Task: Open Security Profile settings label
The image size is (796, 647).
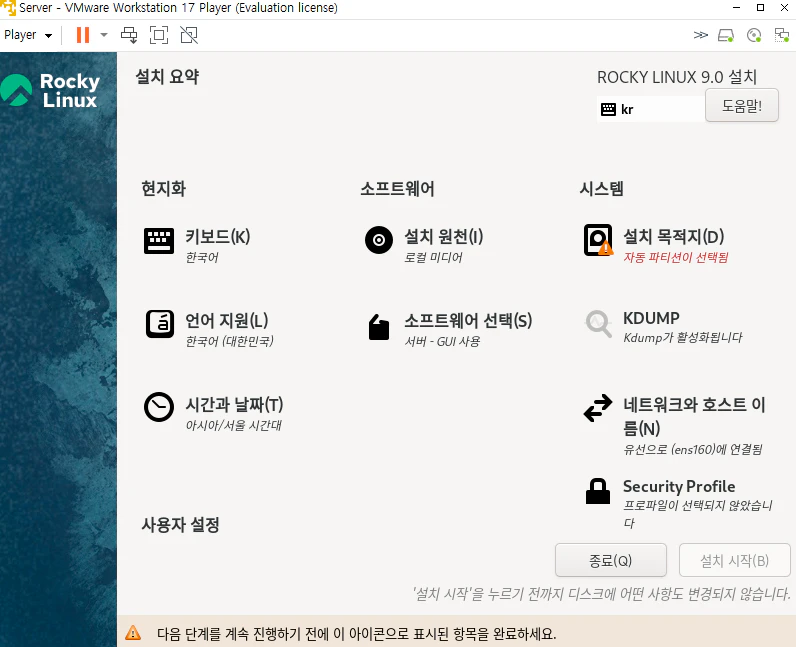Action: click(679, 487)
